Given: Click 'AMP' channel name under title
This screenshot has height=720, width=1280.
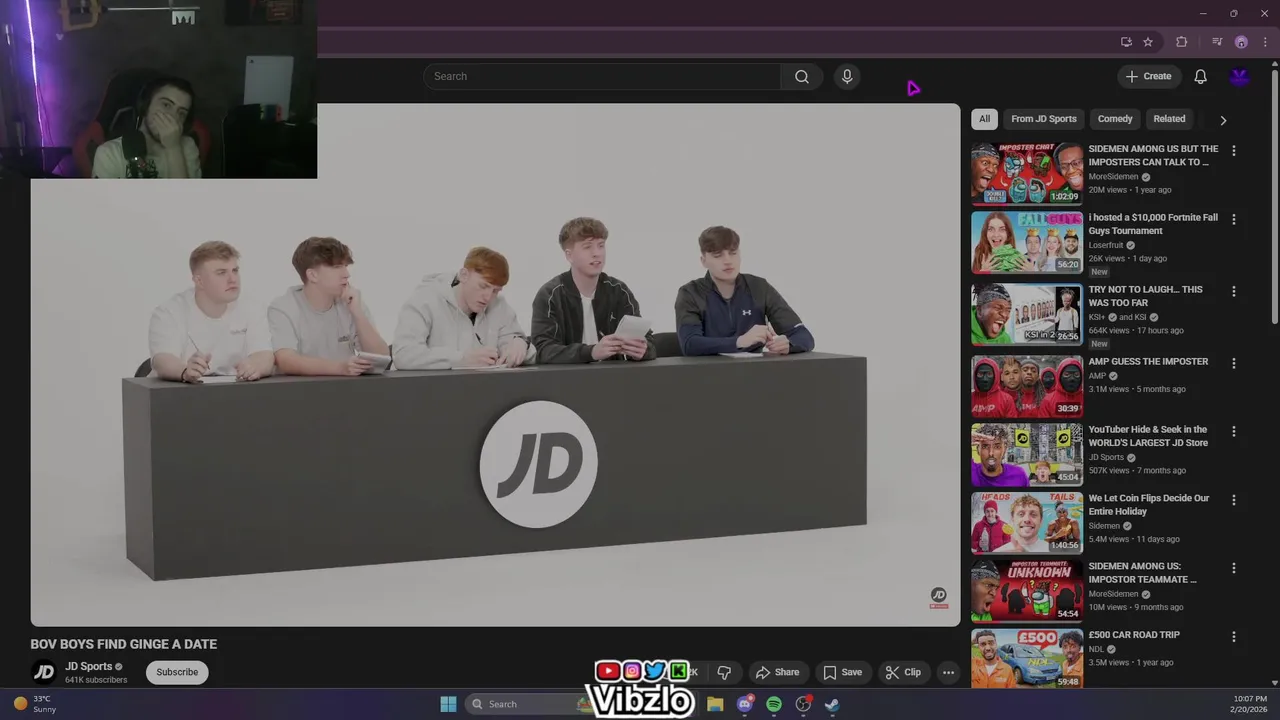Looking at the screenshot, I should (1097, 376).
